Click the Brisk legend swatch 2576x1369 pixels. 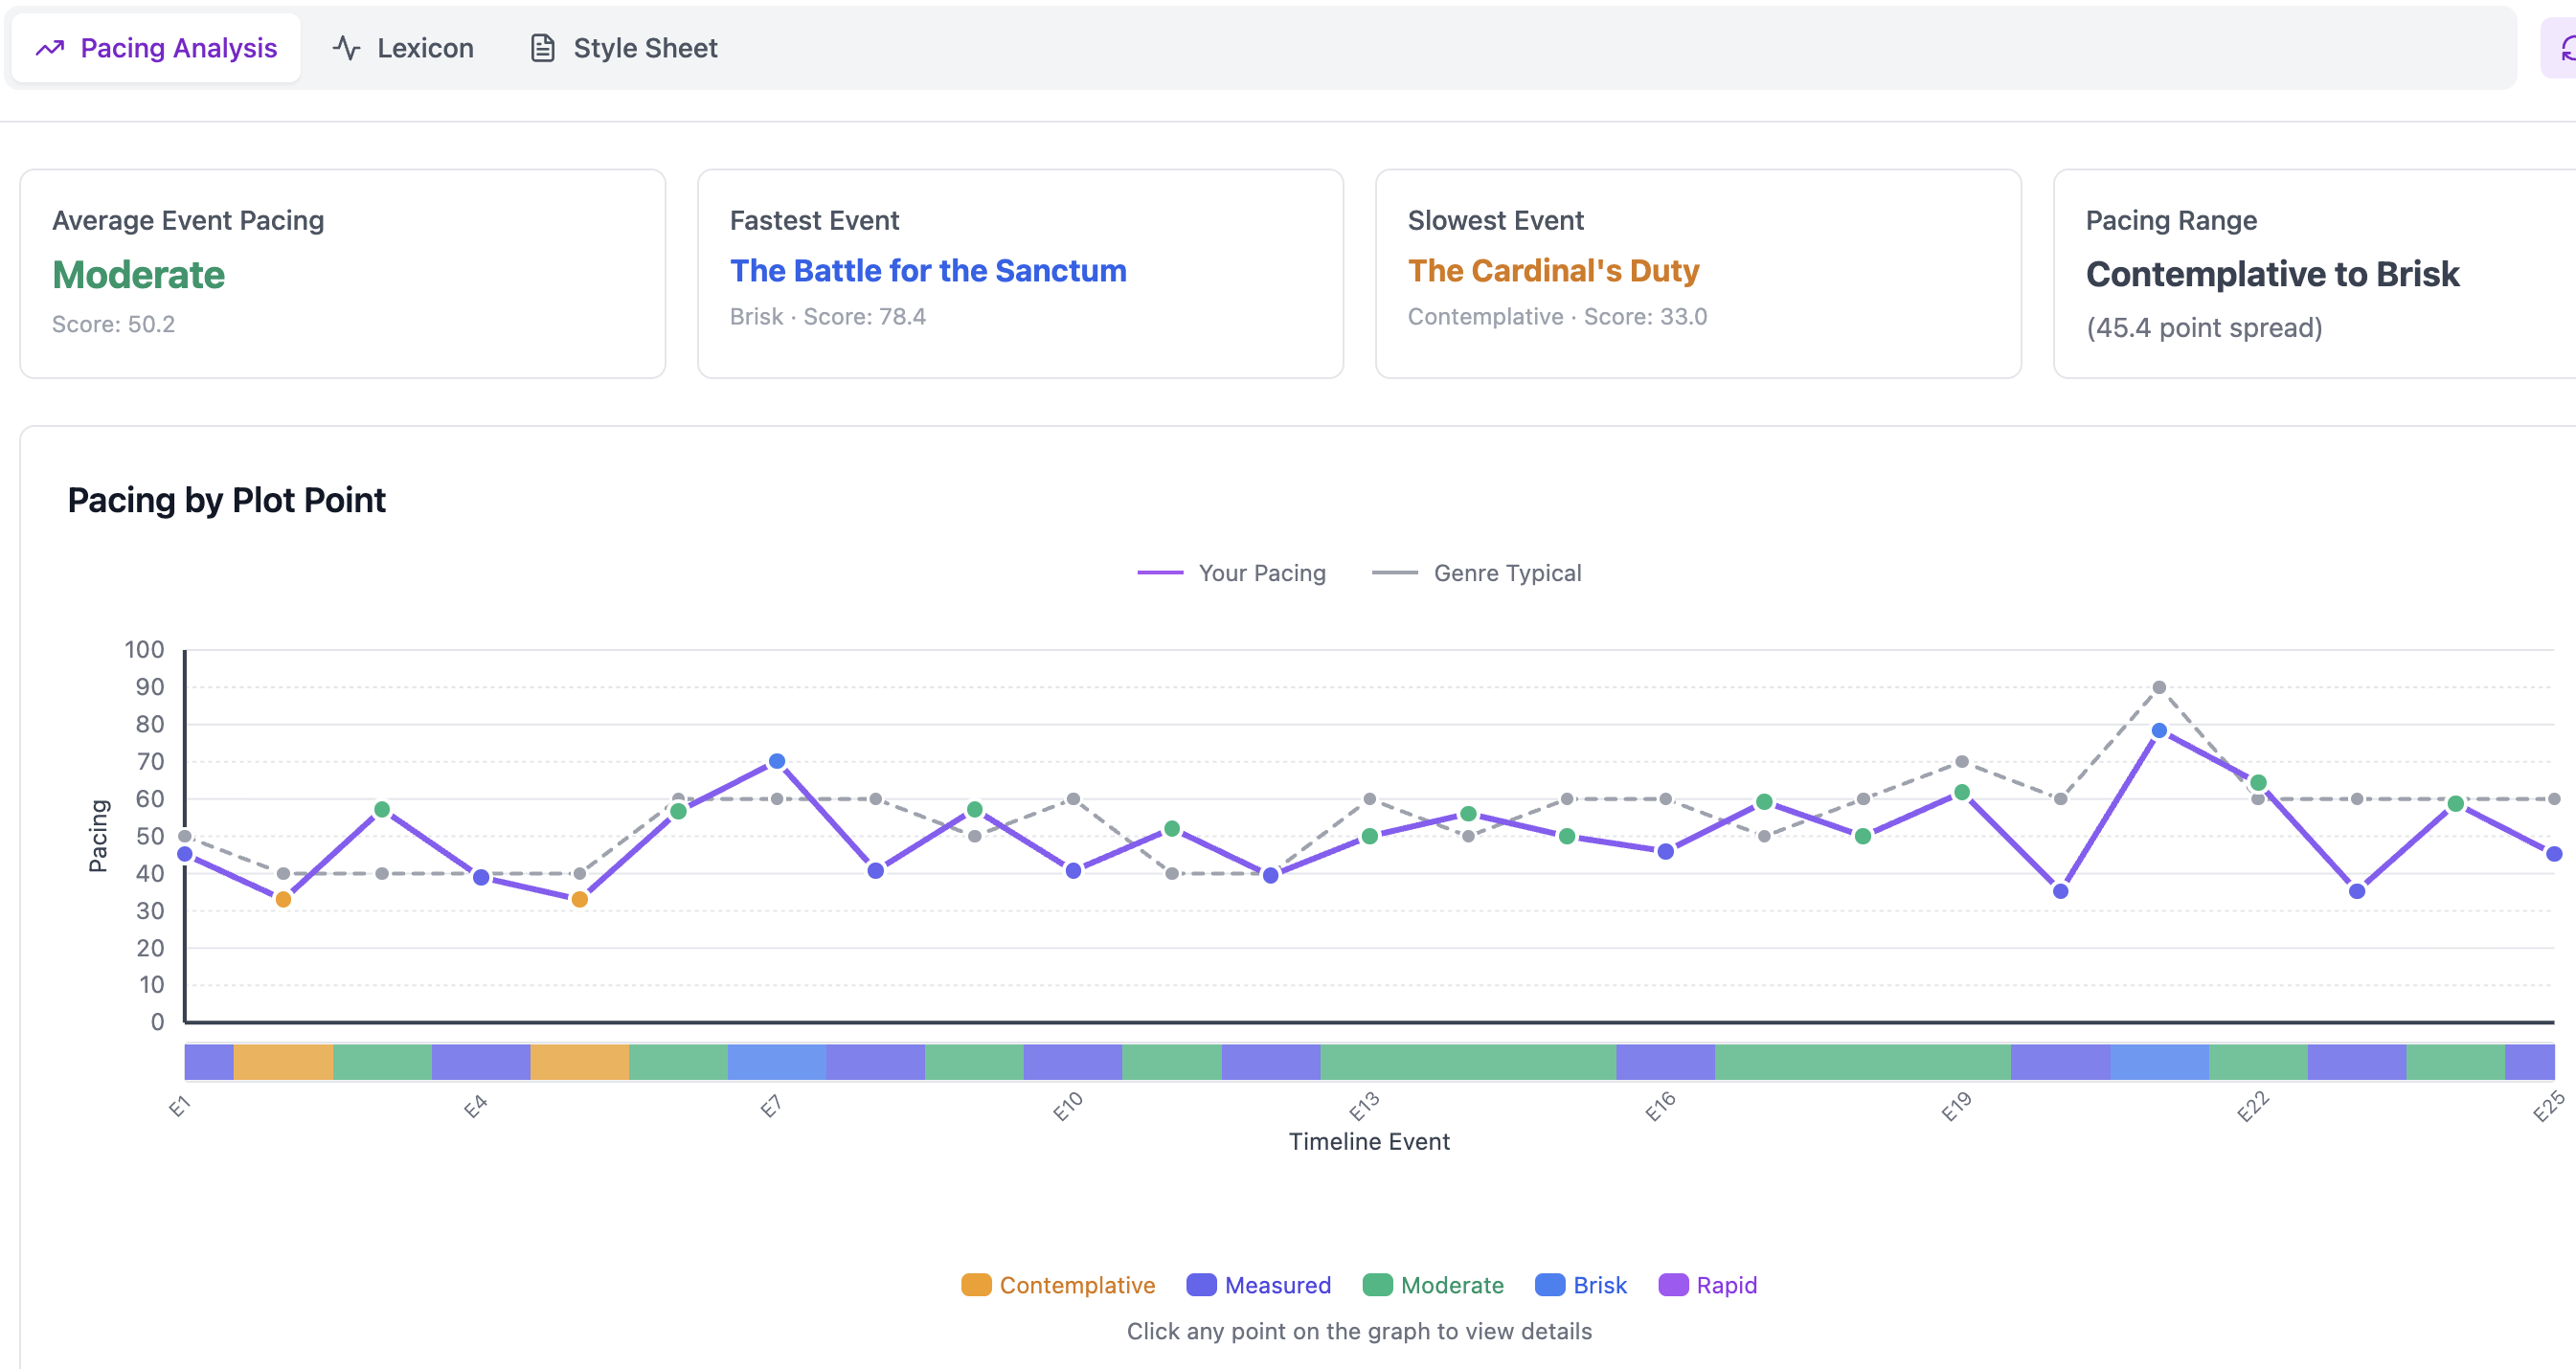pyautogui.click(x=1549, y=1285)
